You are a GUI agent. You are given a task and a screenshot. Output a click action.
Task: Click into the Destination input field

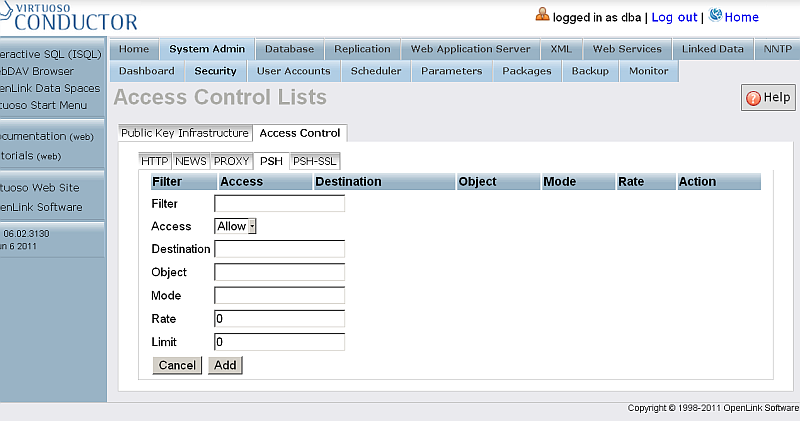point(279,249)
